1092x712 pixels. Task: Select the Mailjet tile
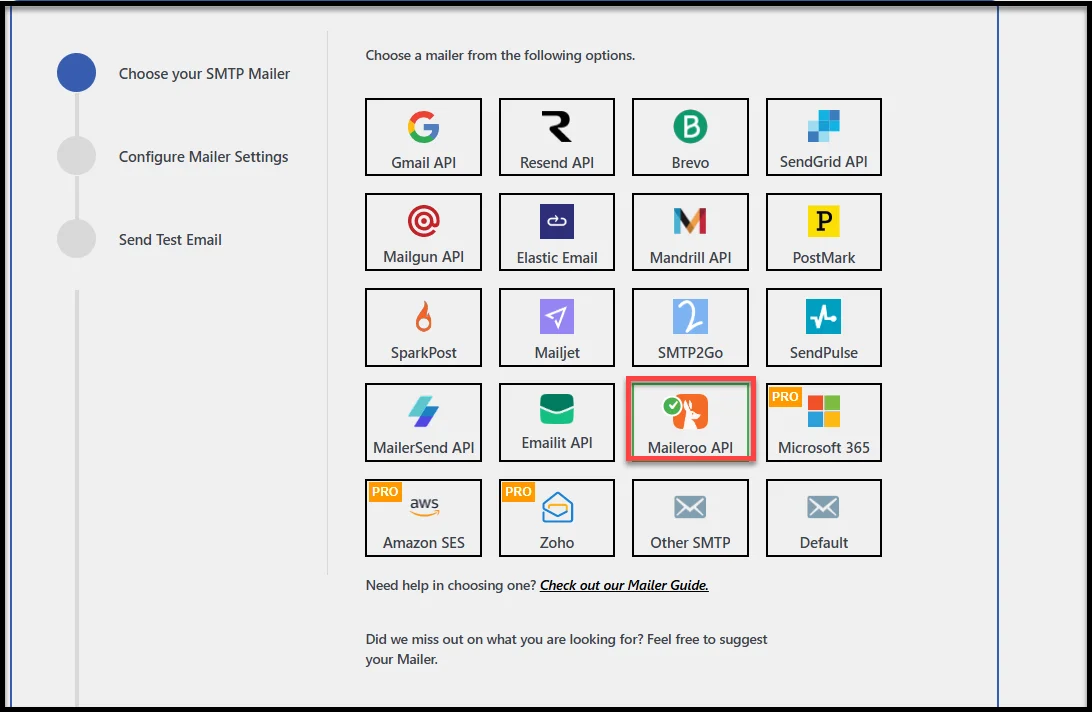click(x=556, y=327)
